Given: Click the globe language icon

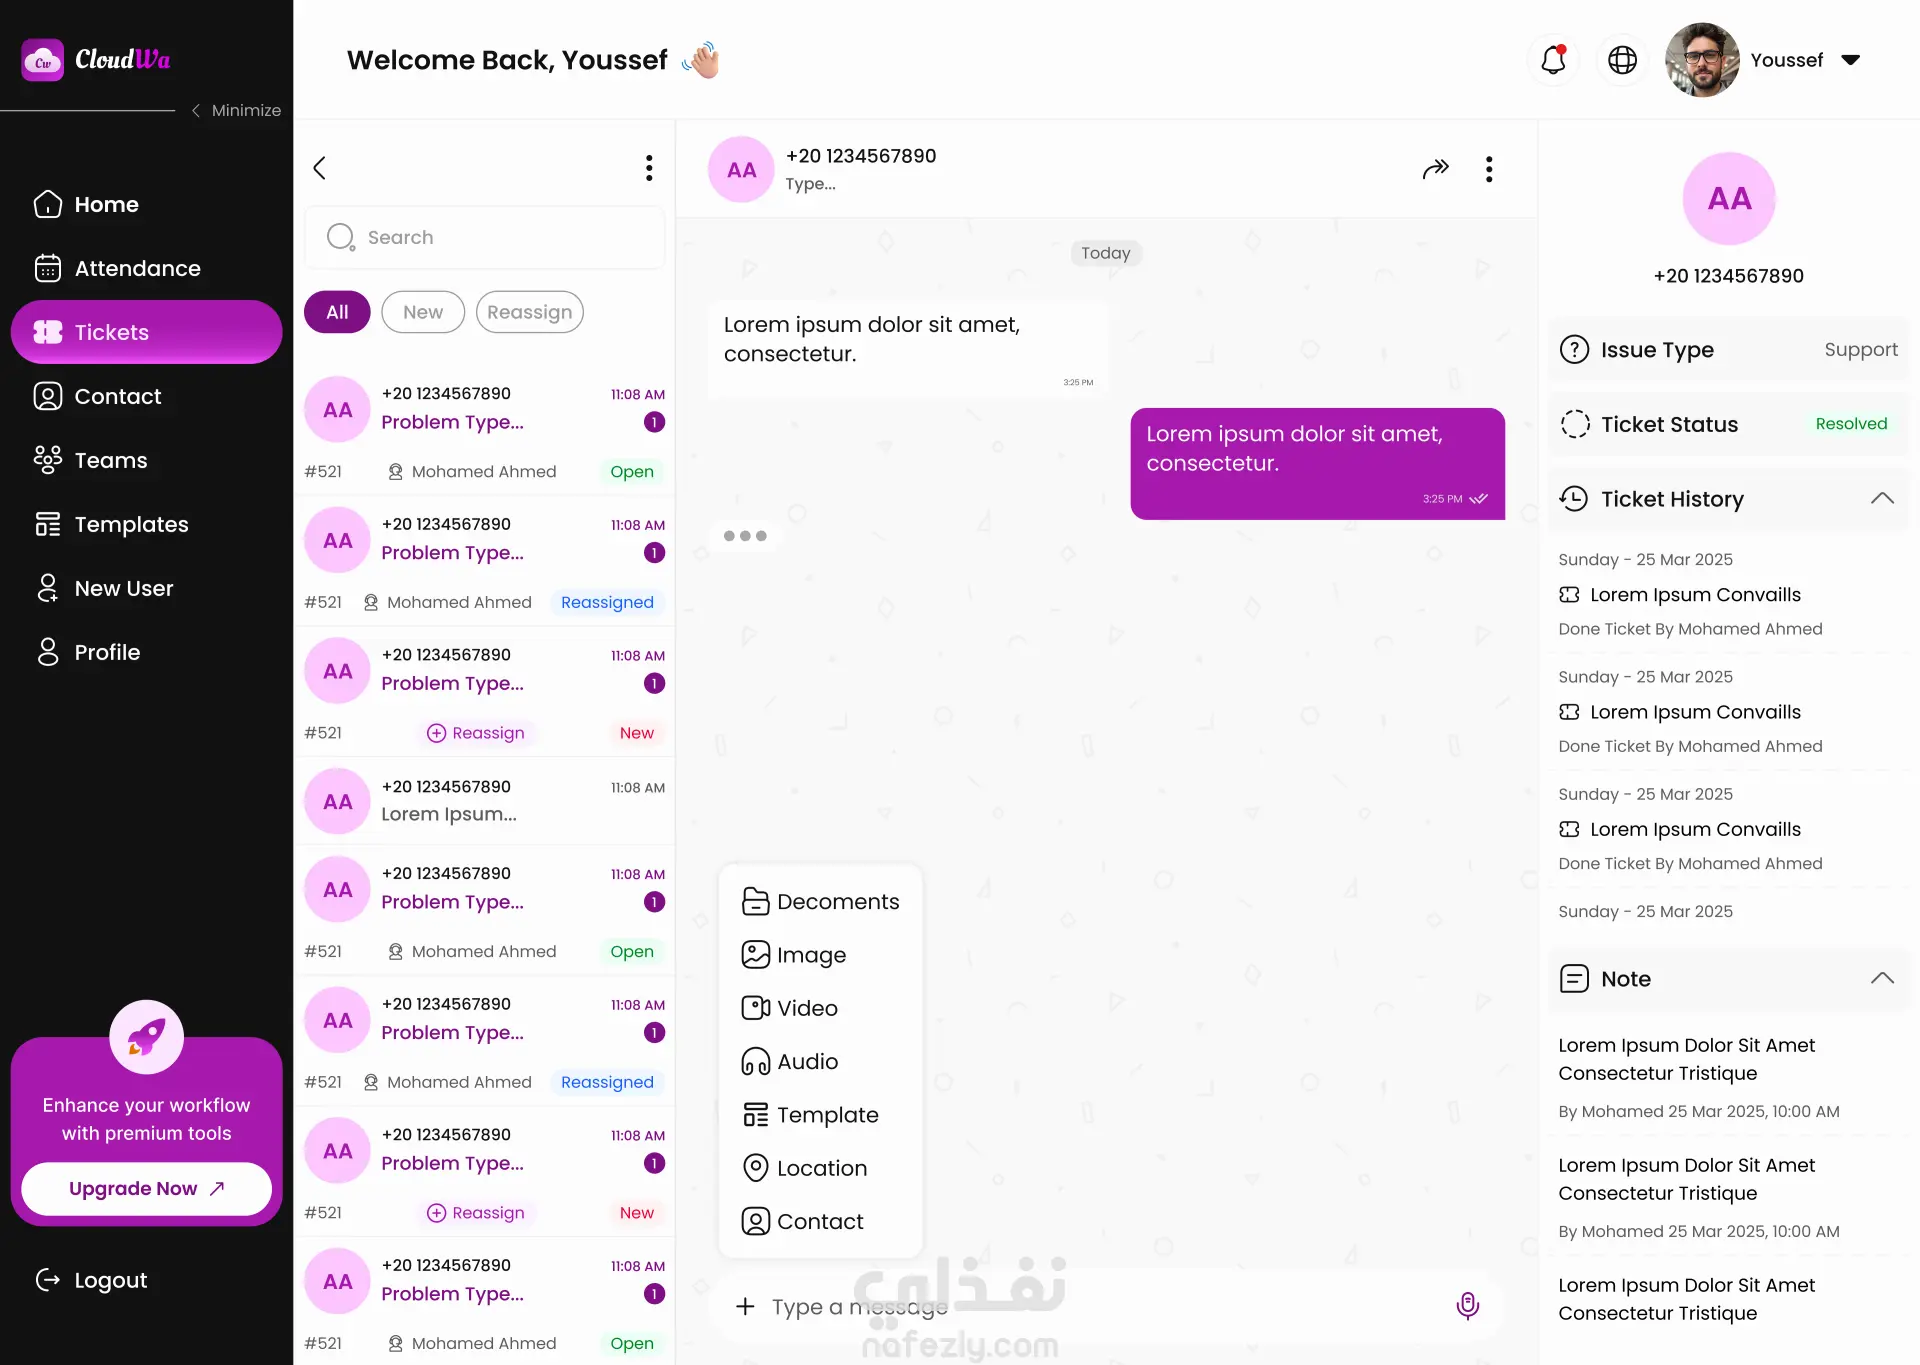Looking at the screenshot, I should click(x=1622, y=60).
